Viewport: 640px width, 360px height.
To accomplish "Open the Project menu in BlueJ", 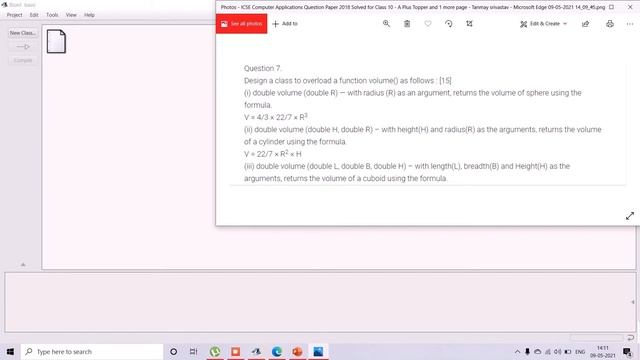I will pos(14,15).
